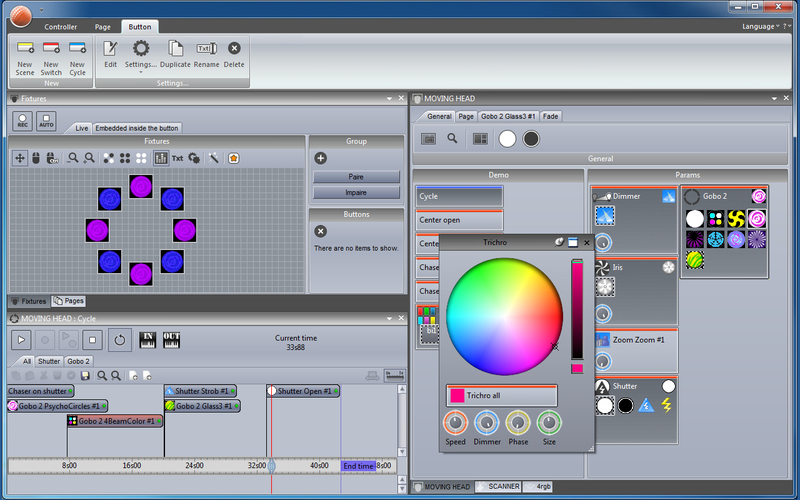Click the add group plus icon
The height and width of the screenshot is (500, 800).
click(320, 158)
